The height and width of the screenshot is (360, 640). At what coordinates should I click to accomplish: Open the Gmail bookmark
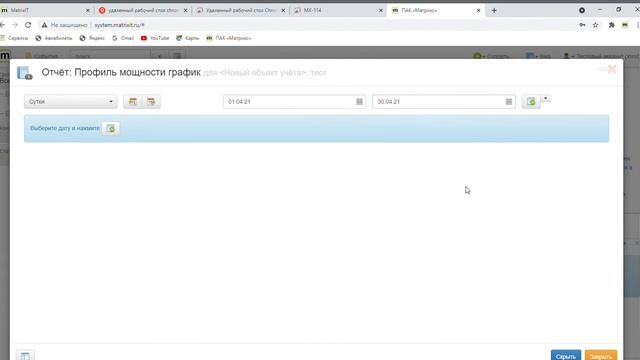pos(123,38)
